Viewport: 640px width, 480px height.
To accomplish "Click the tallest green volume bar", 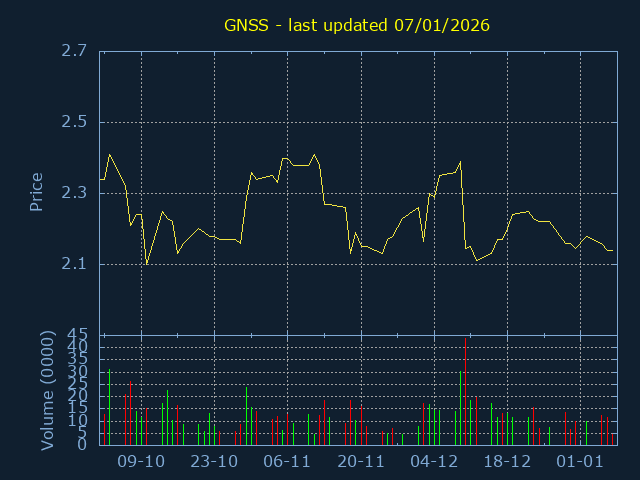I will tap(460, 408).
